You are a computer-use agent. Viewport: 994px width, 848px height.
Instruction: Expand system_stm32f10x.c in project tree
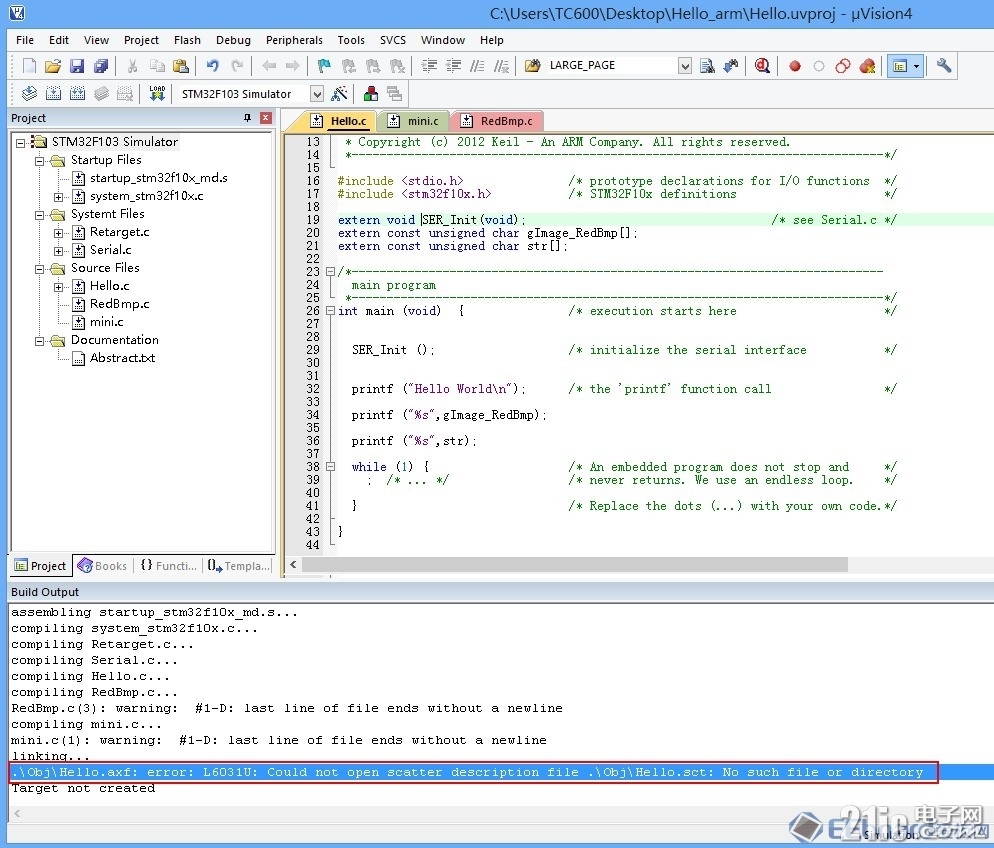(x=58, y=197)
